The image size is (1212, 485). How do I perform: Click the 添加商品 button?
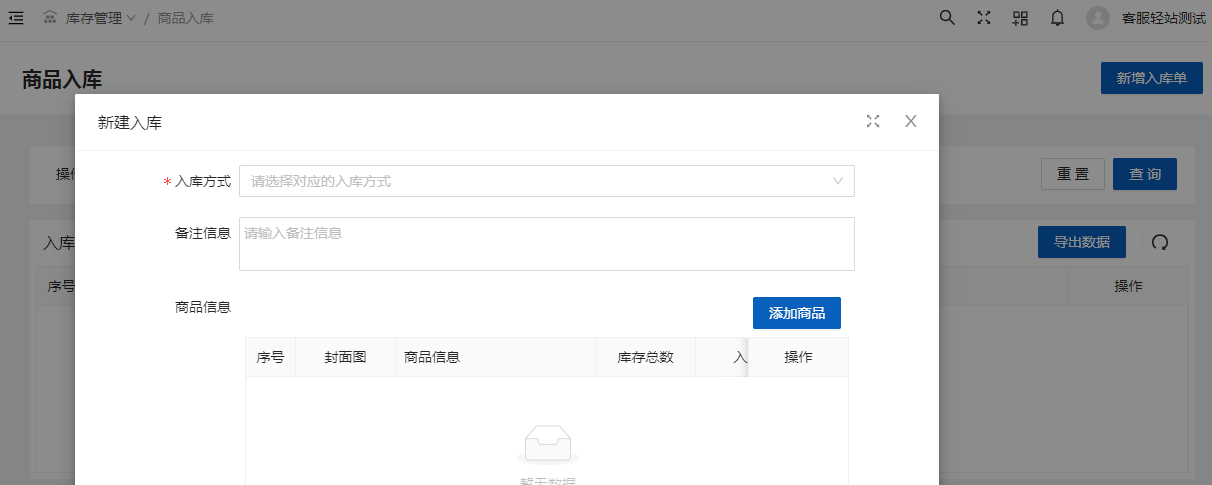pos(796,313)
